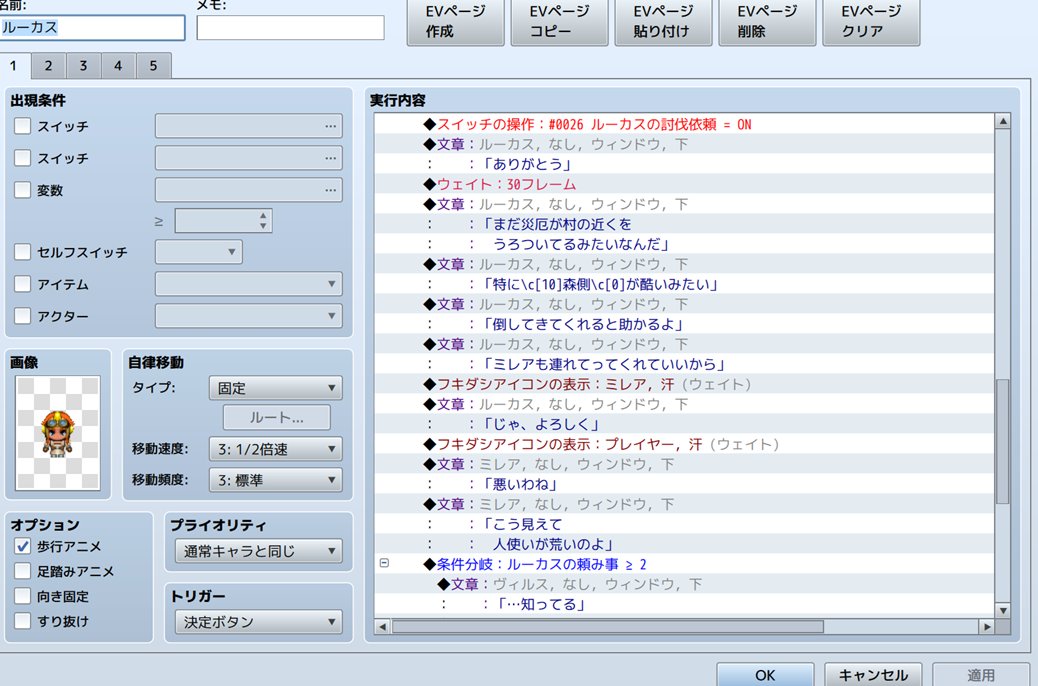
Task: Select the 「ミレアも連れてってくれていいから」 line
Action: (x=684, y=364)
